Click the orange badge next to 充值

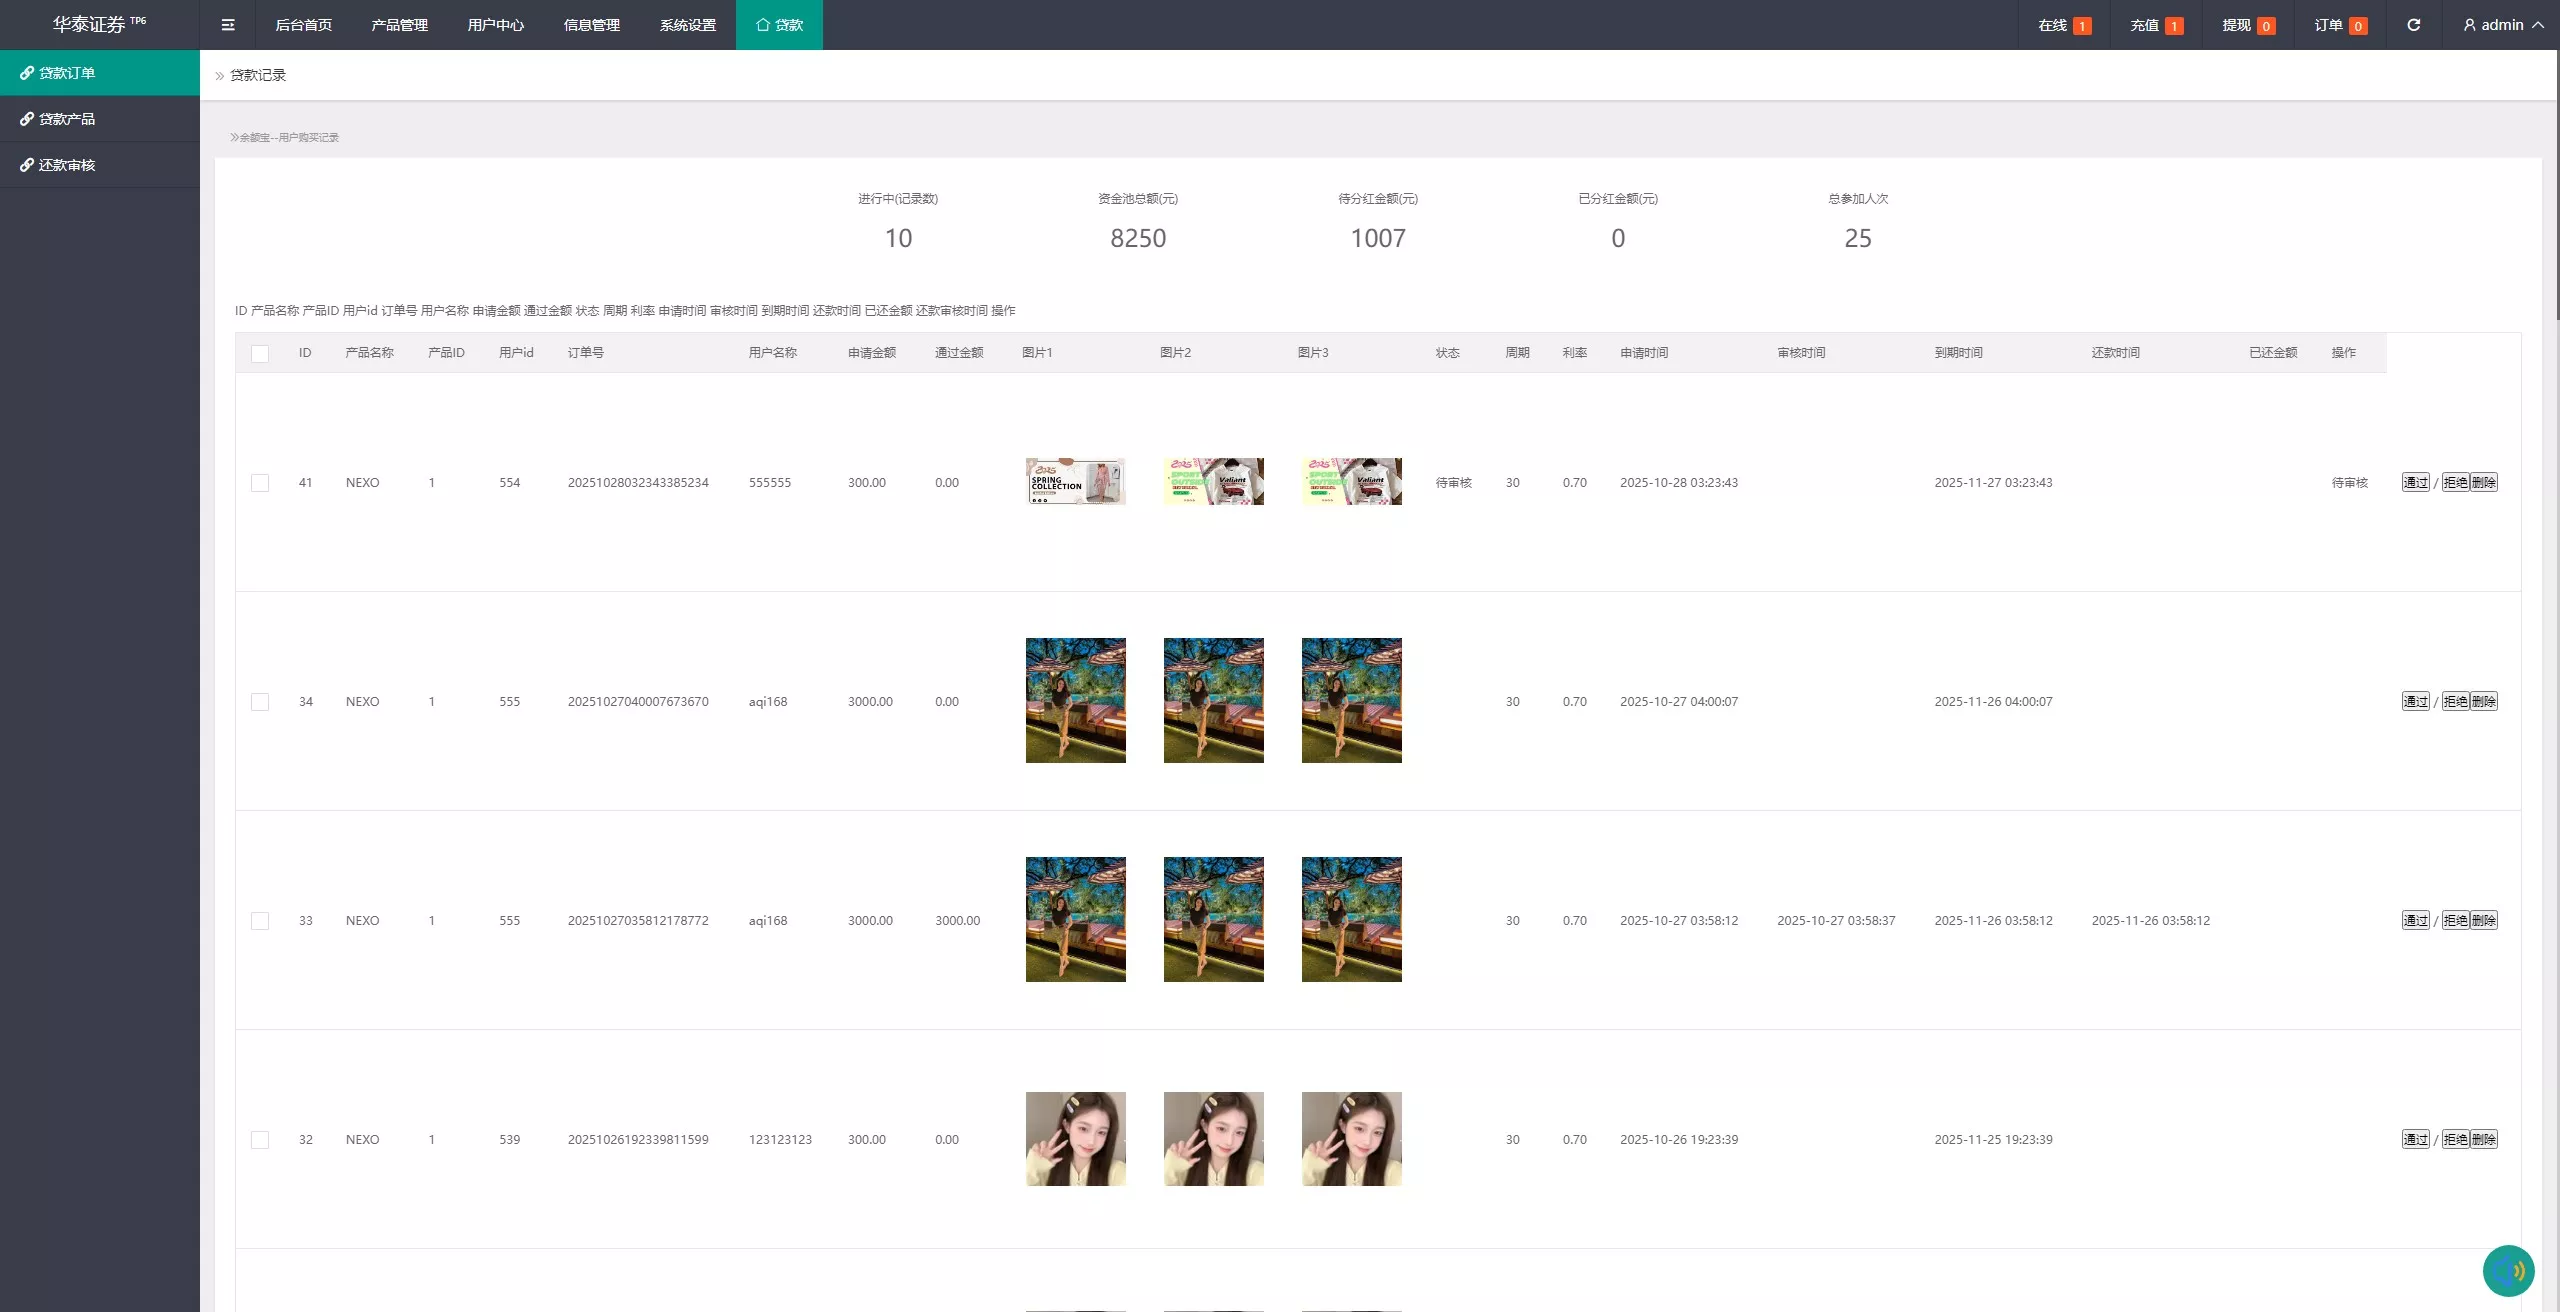2174,26
